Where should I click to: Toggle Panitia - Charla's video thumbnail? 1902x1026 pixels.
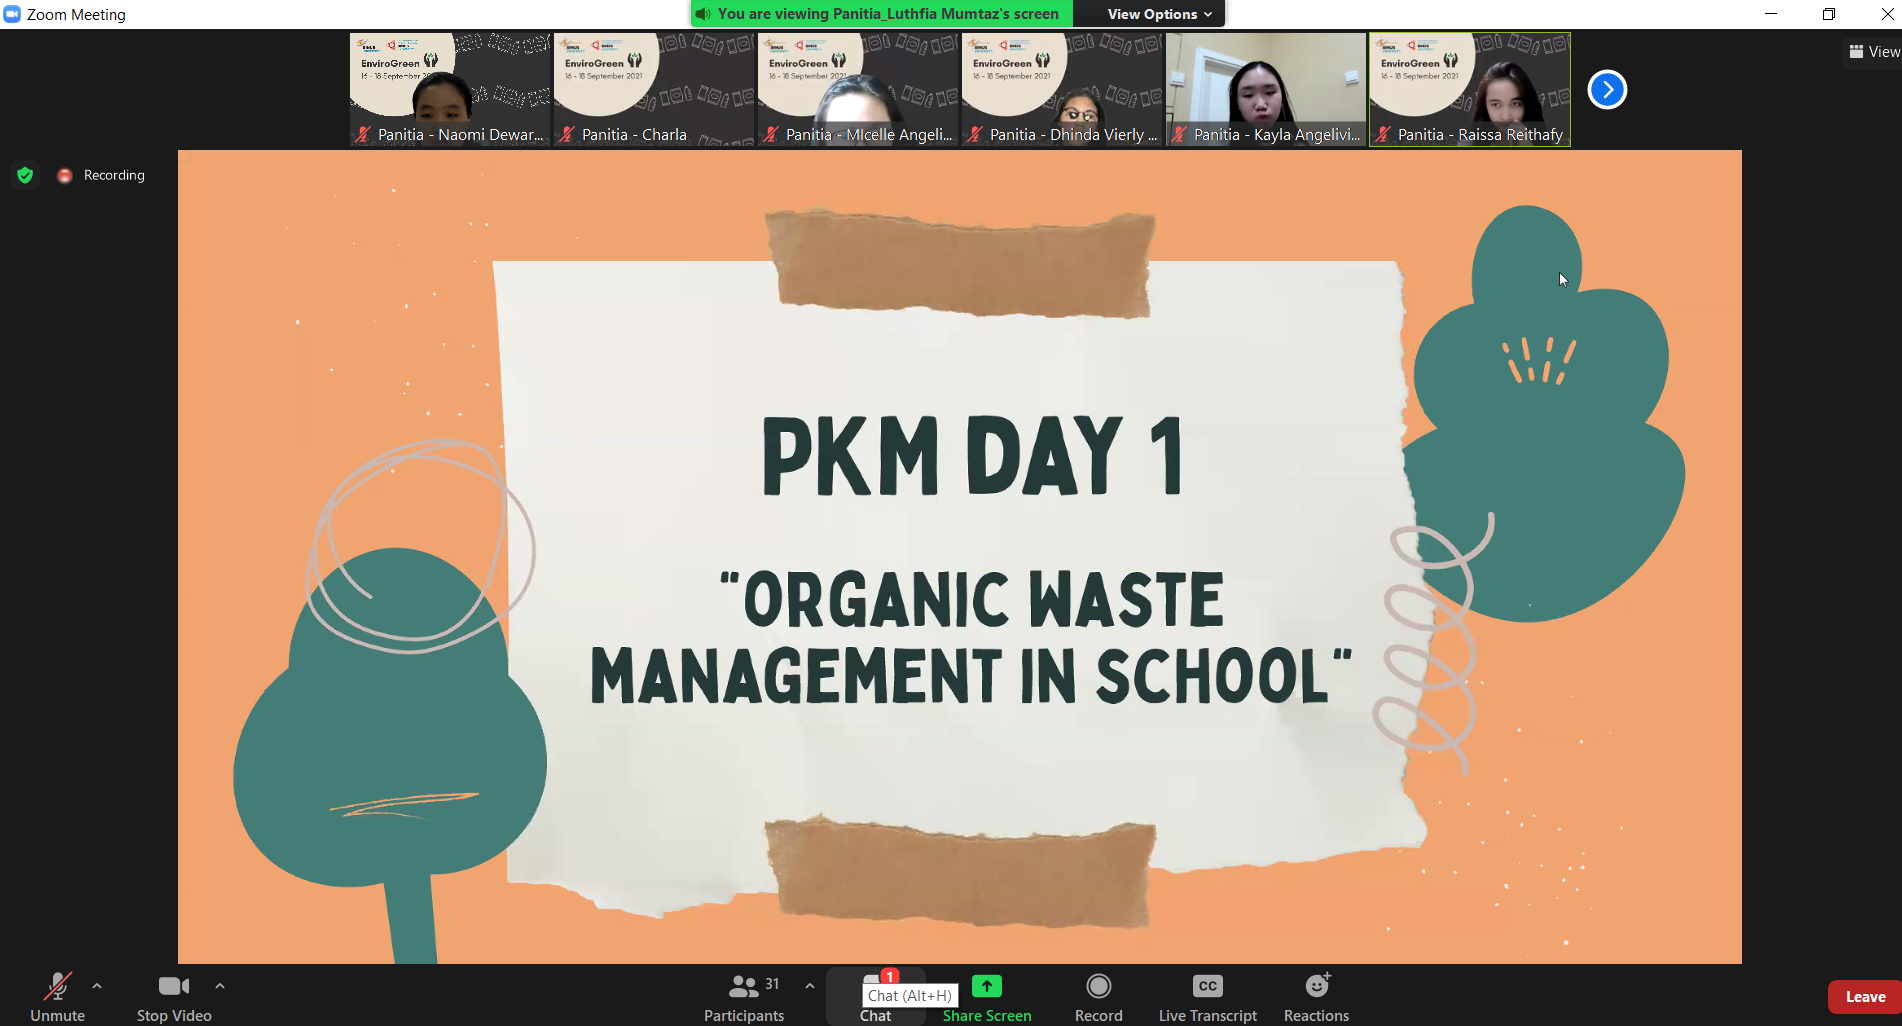[x=652, y=89]
